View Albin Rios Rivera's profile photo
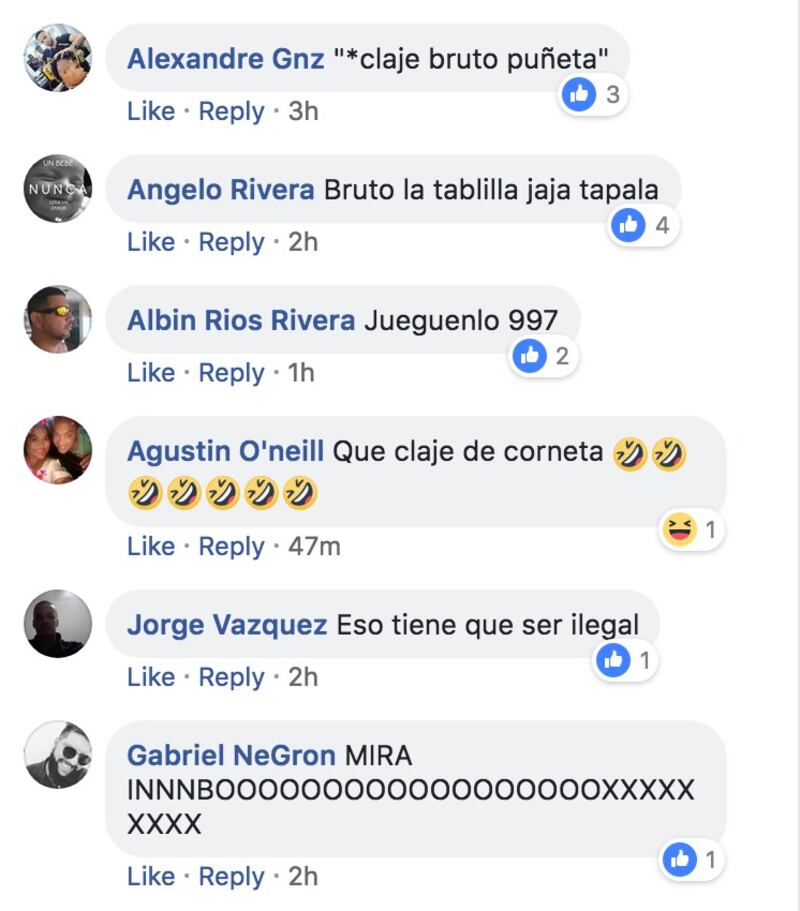The width and height of the screenshot is (800, 911). coord(58,320)
